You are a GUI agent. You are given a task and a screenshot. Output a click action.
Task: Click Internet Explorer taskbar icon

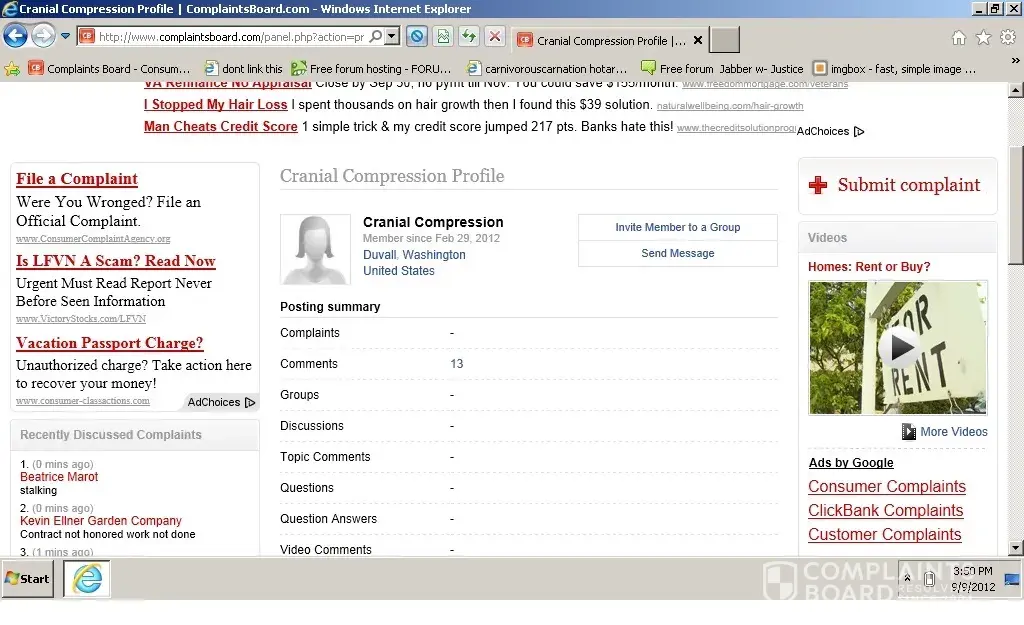point(87,579)
